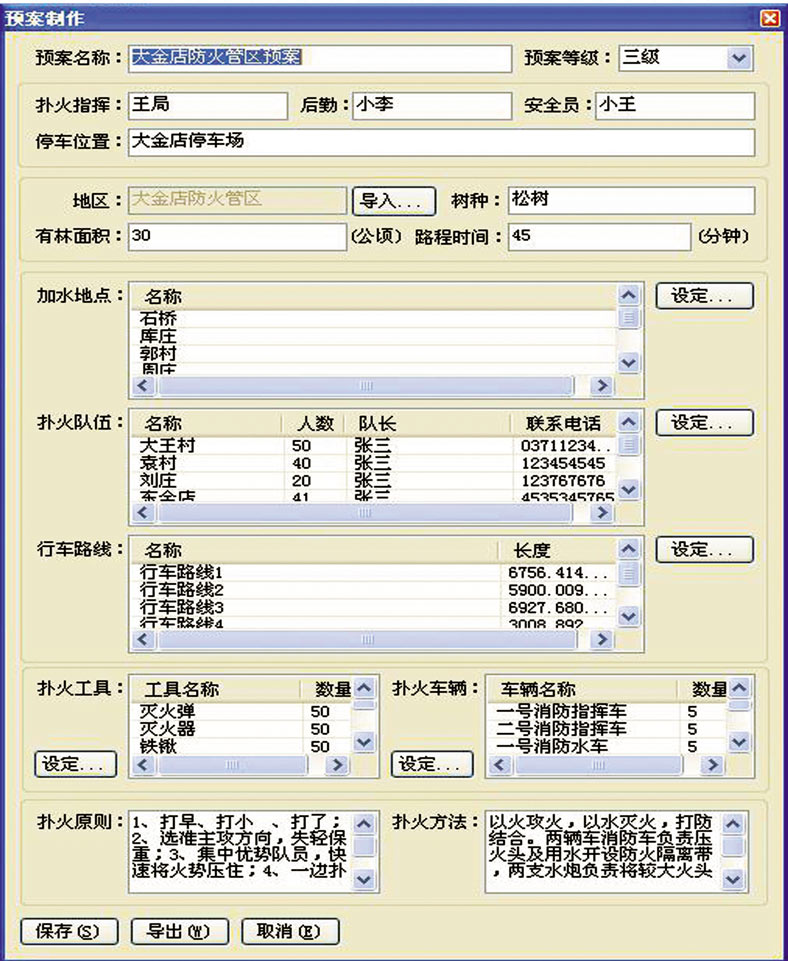The height and width of the screenshot is (961, 788).
Task: Click 队长 column header in 扑火队伍
Action: (427, 424)
